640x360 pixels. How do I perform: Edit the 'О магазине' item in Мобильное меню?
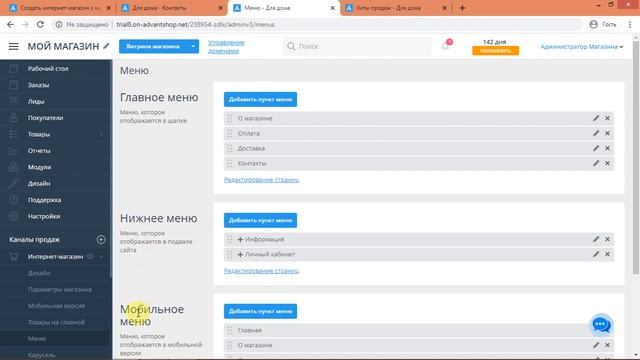(596, 345)
